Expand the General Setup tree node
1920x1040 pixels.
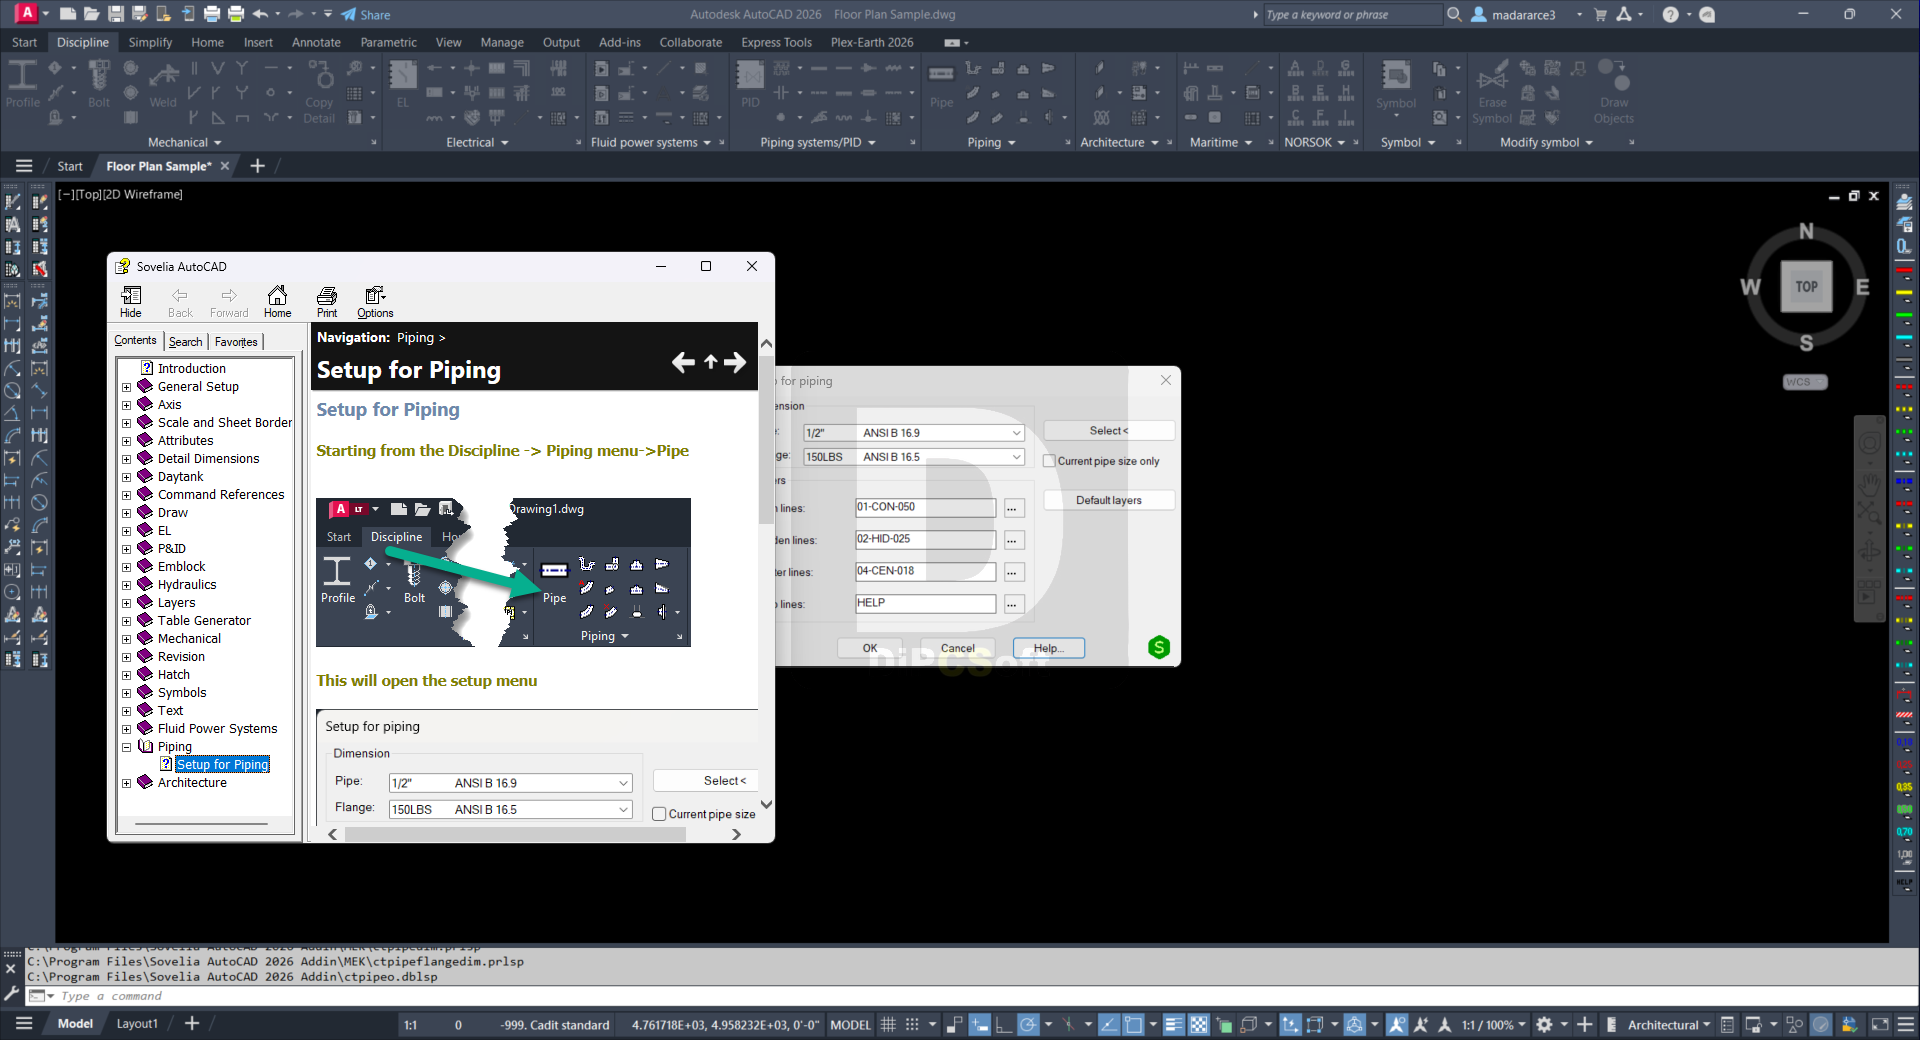[127, 387]
